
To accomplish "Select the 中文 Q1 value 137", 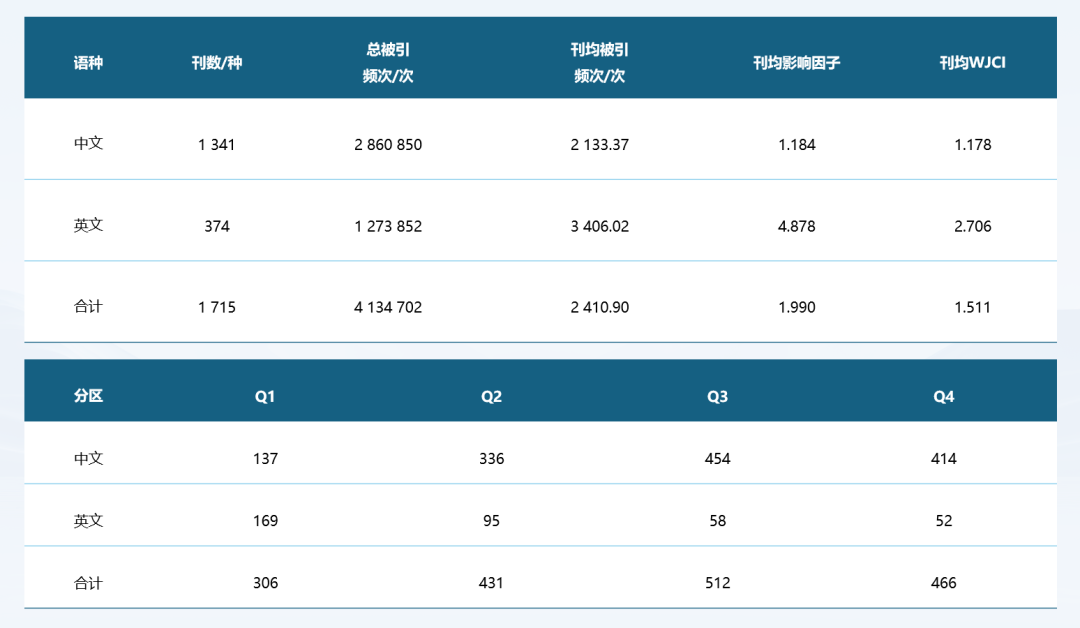I will click(265, 459).
